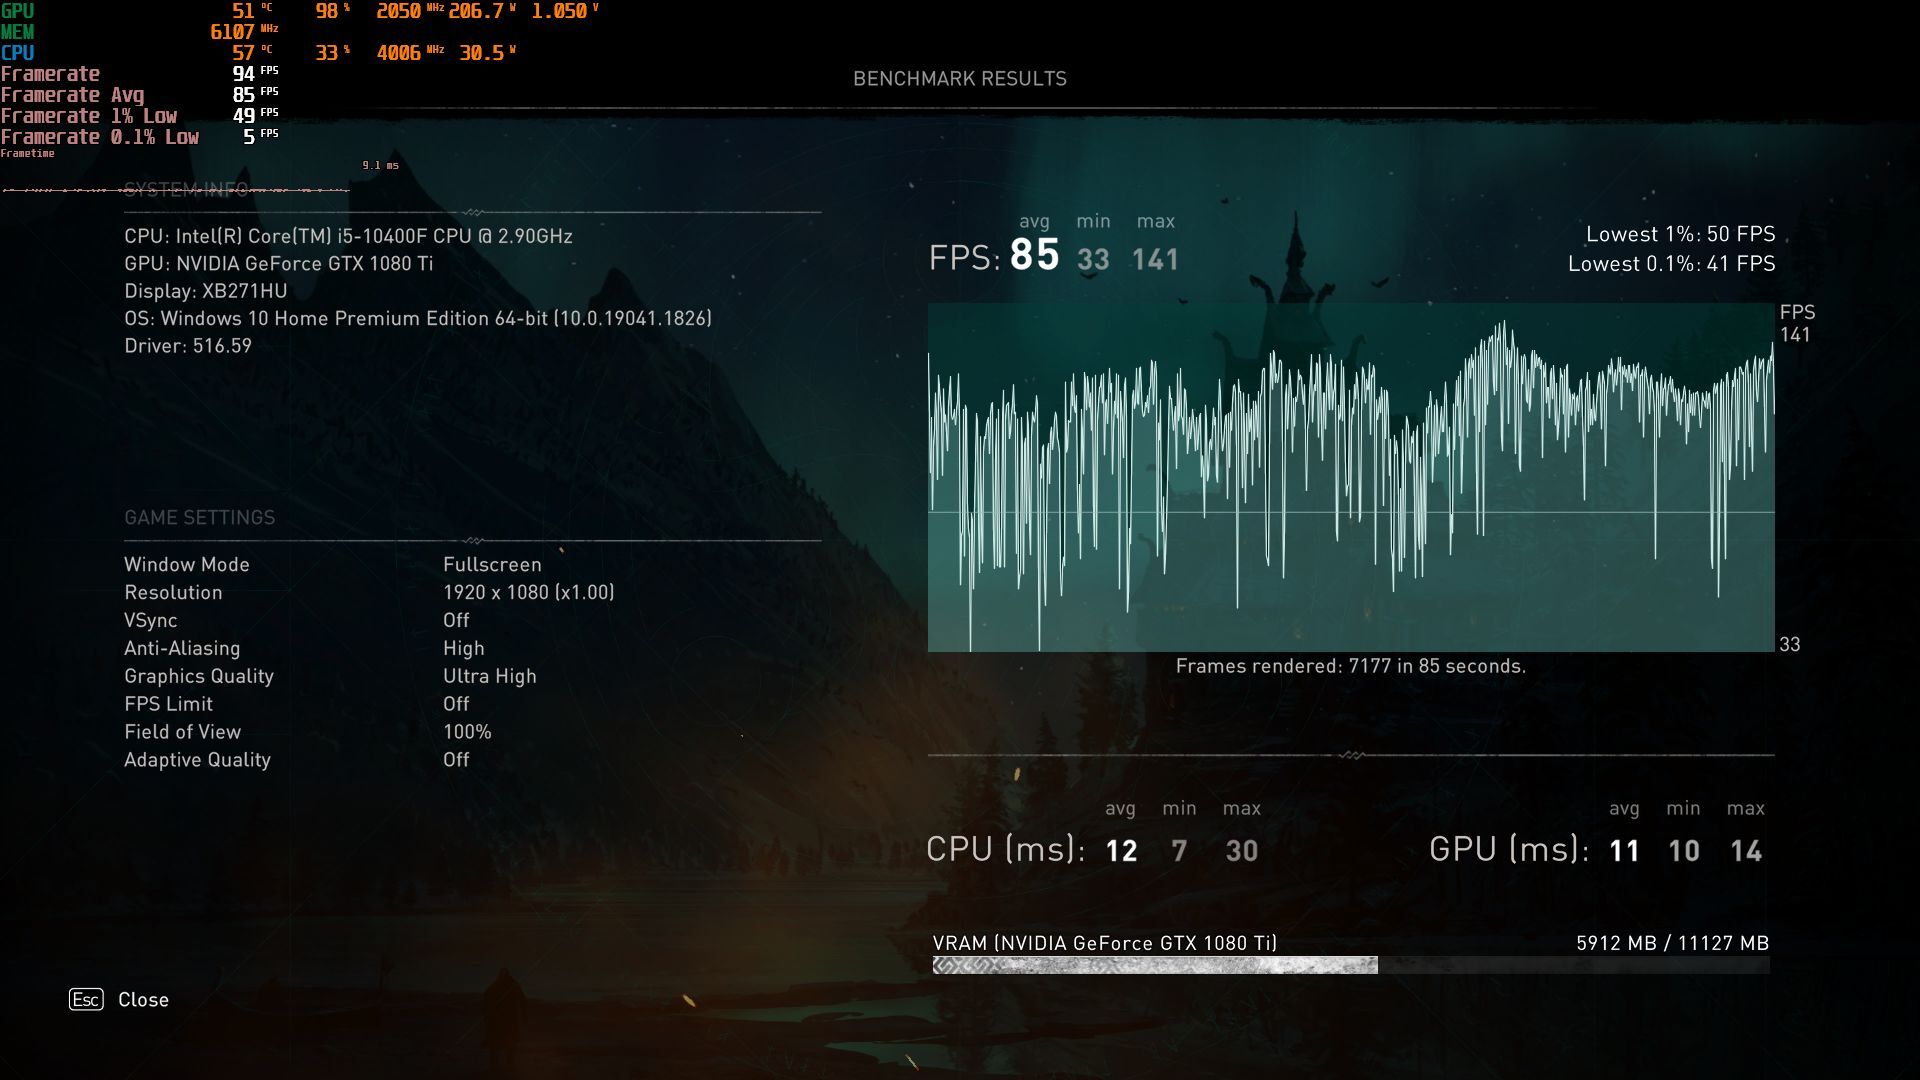Click the CPU (ms) label
Image resolution: width=1920 pixels, height=1080 pixels.
point(1005,849)
